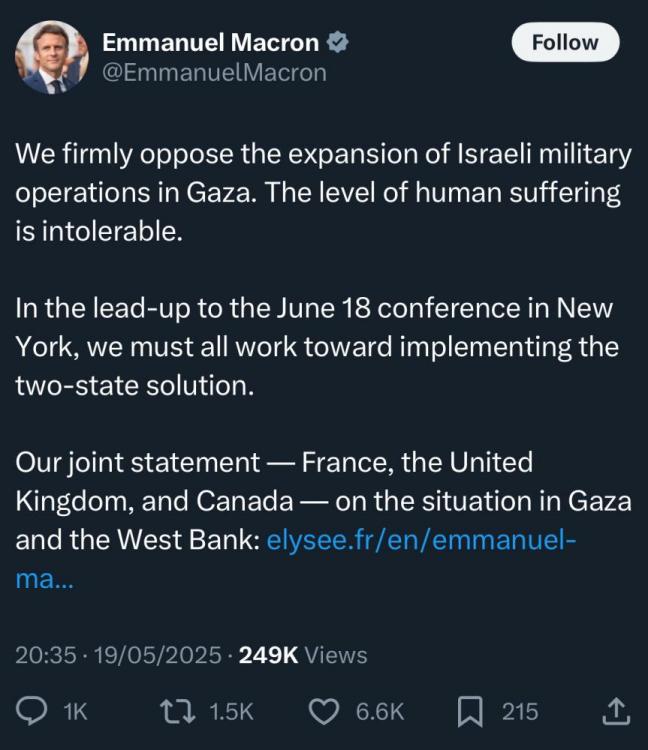The image size is (648, 750).
Task: Open the share upload arrow icon
Action: pos(617,711)
